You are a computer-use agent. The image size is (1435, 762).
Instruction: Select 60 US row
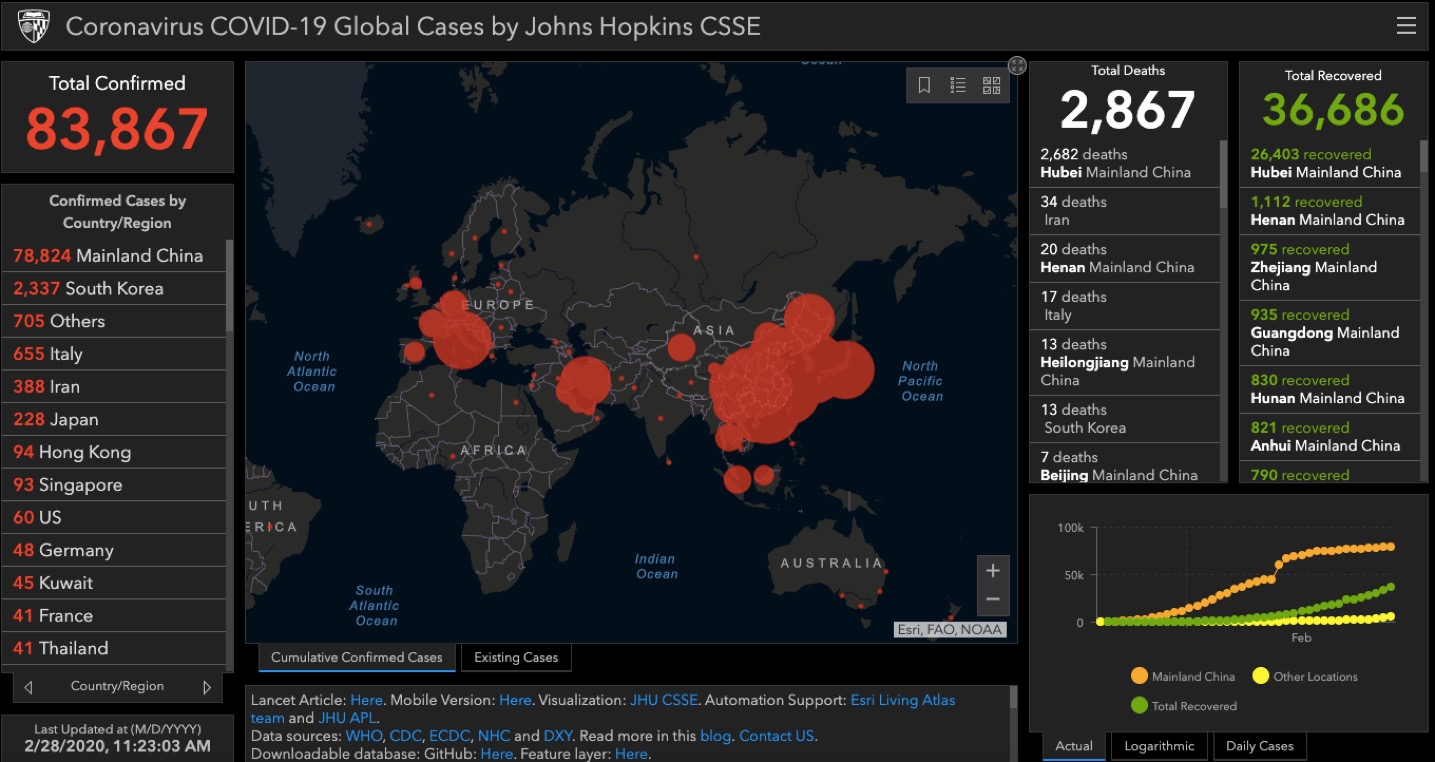click(115, 517)
